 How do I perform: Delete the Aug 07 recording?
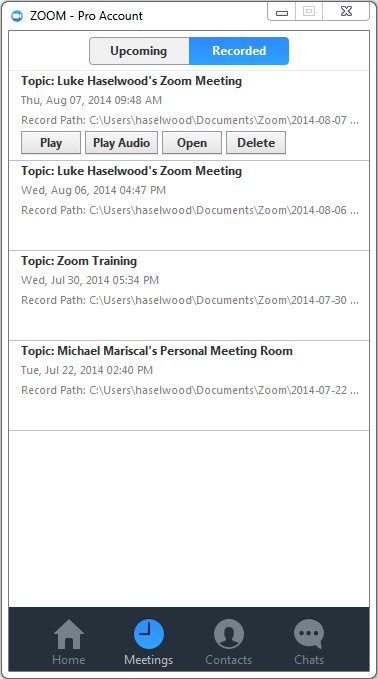[256, 143]
